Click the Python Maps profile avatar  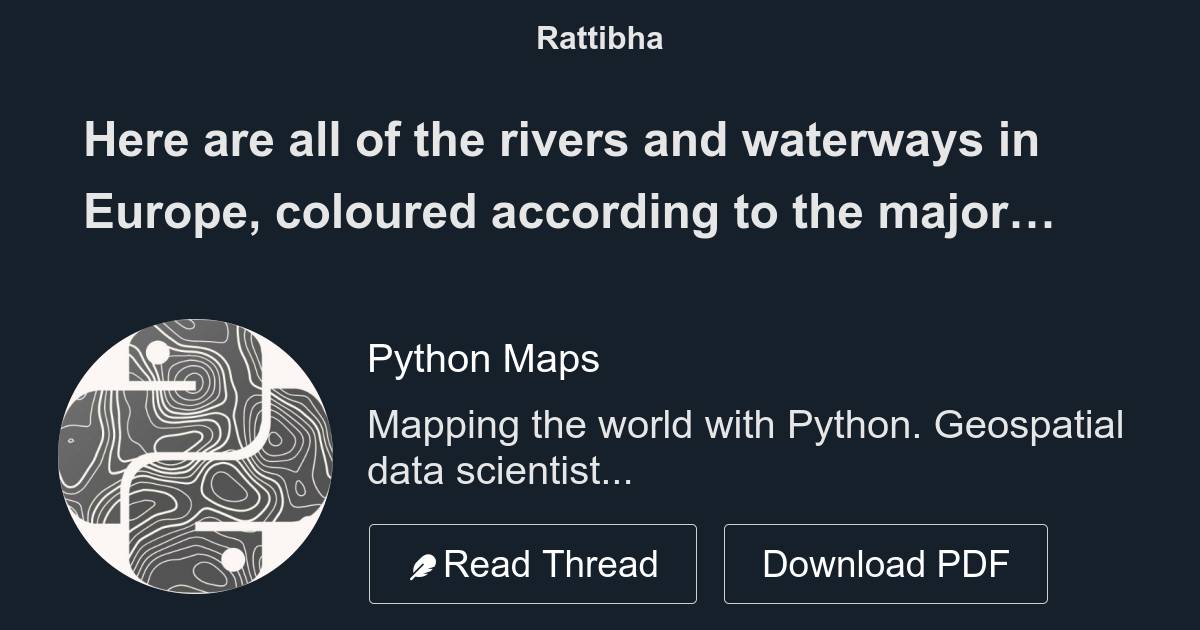196,456
